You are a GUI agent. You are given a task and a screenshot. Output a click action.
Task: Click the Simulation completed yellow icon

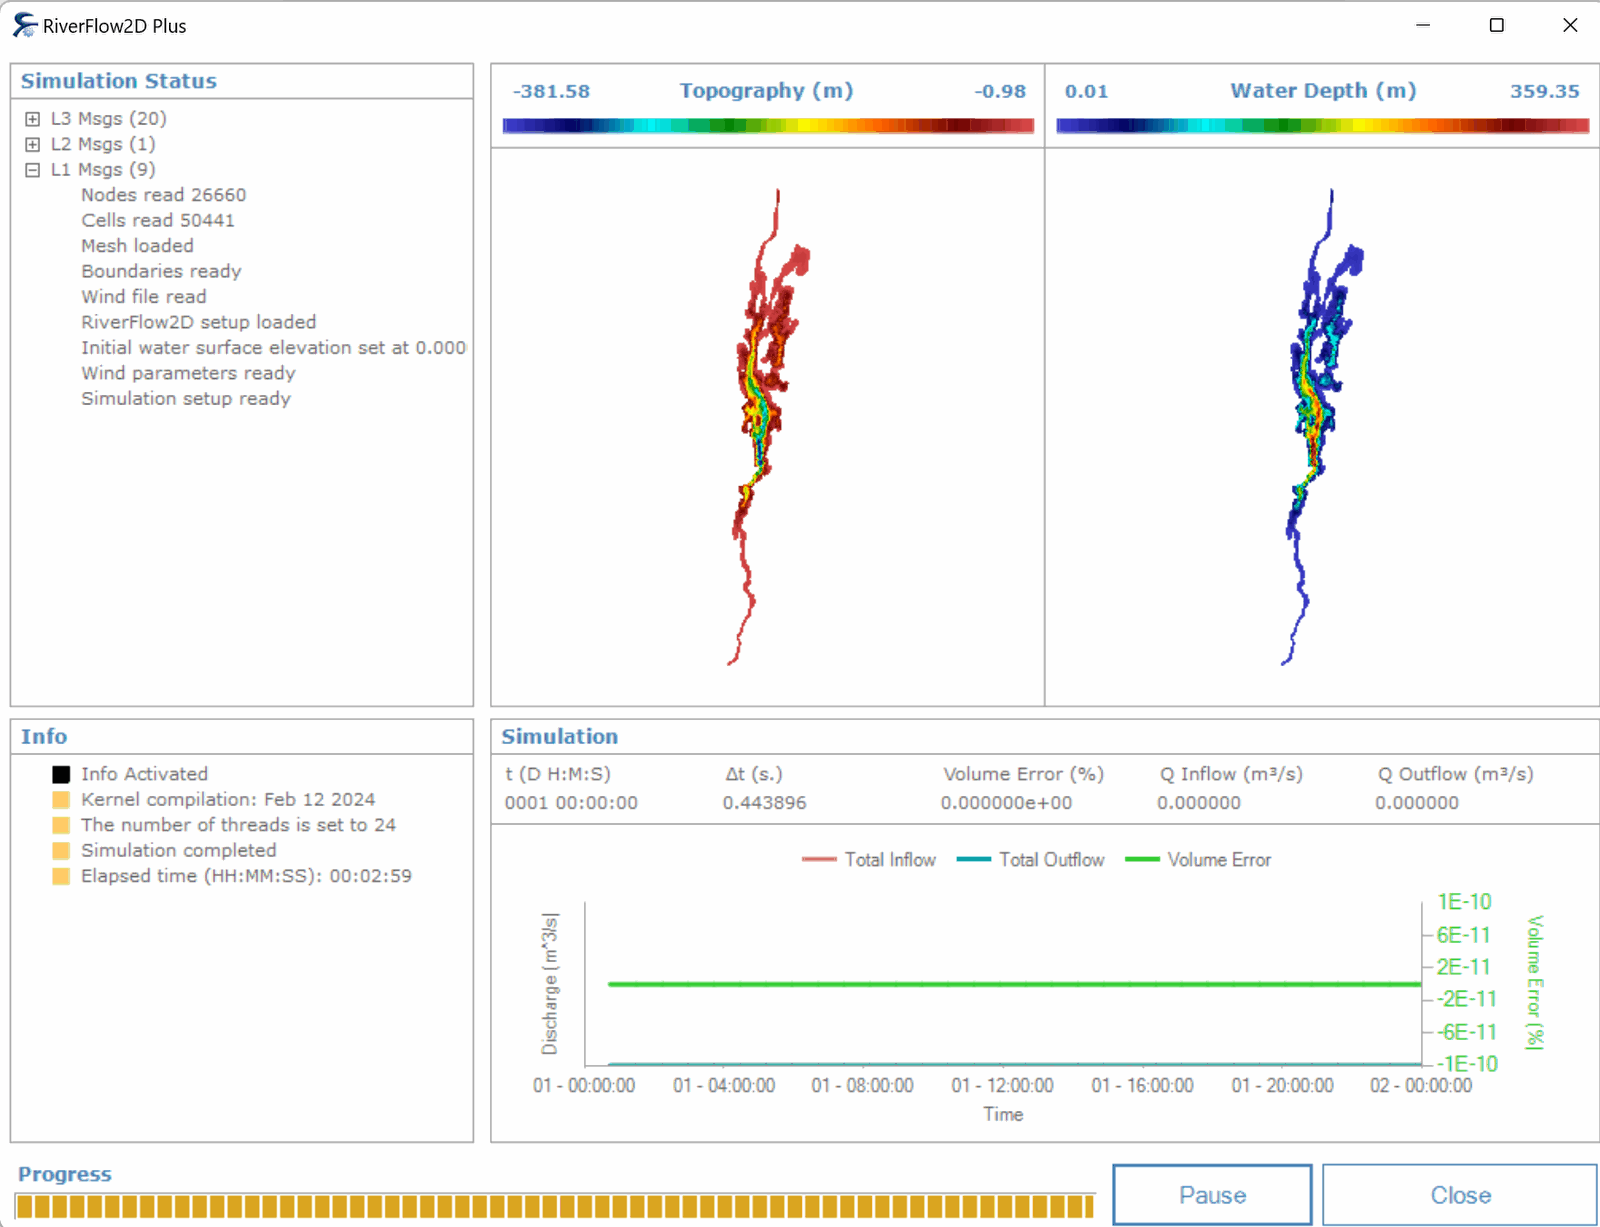61,851
